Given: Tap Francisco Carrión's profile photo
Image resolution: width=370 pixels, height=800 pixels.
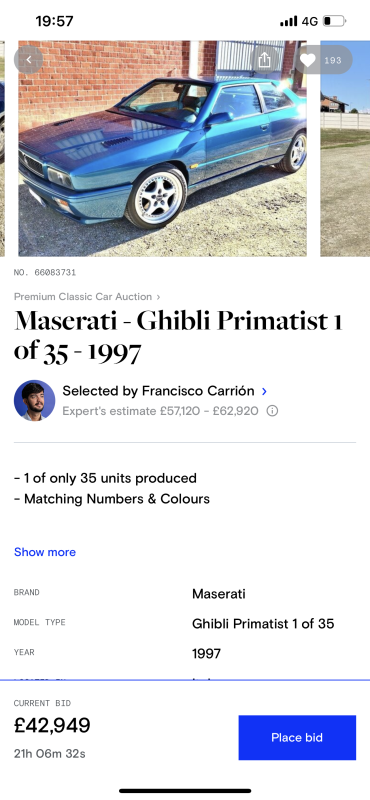Looking at the screenshot, I should point(34,401).
